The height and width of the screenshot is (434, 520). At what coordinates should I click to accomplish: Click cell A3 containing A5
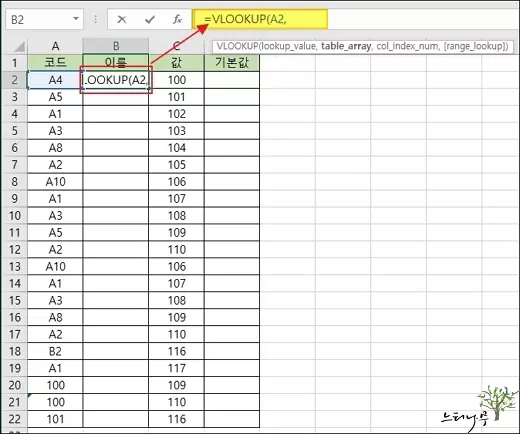55,97
